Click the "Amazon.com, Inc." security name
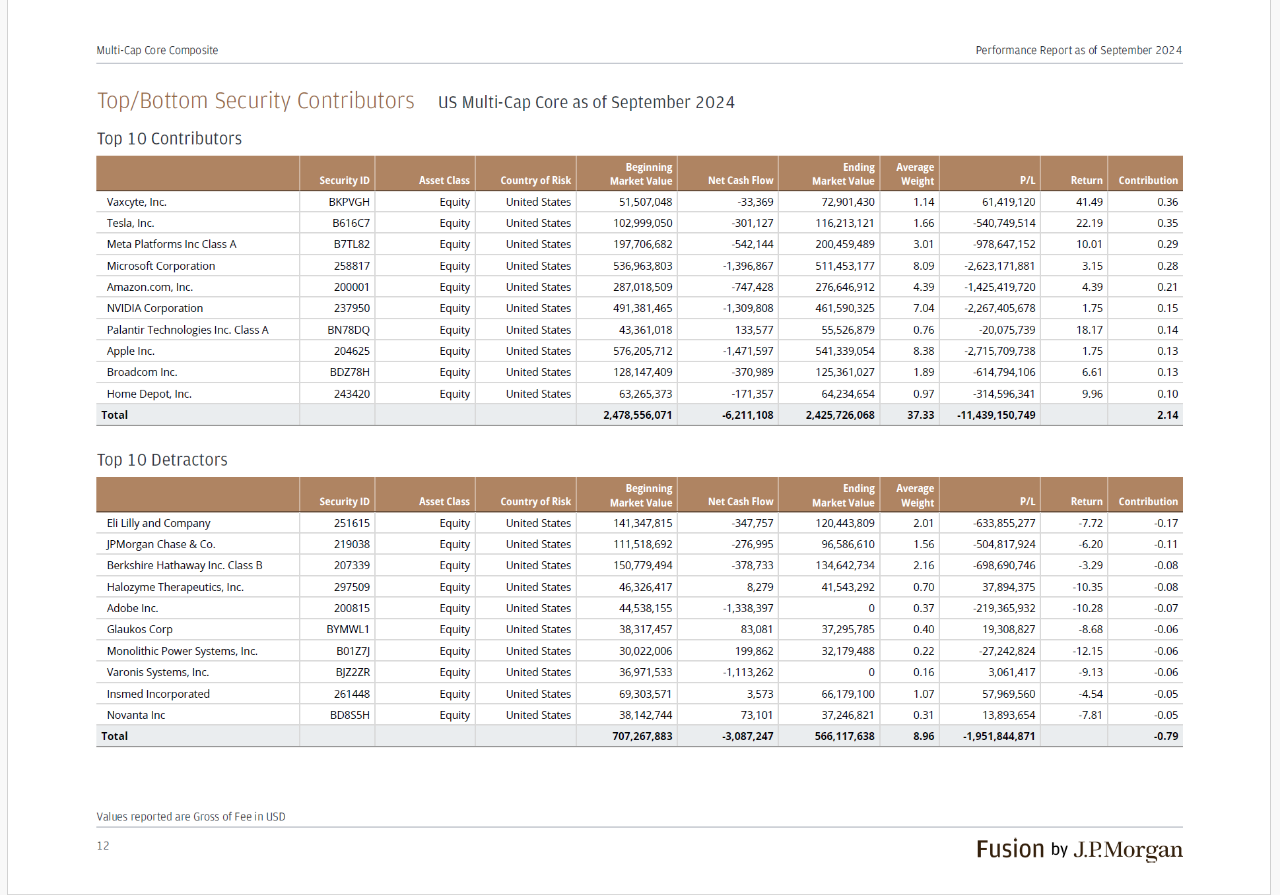 (x=149, y=287)
